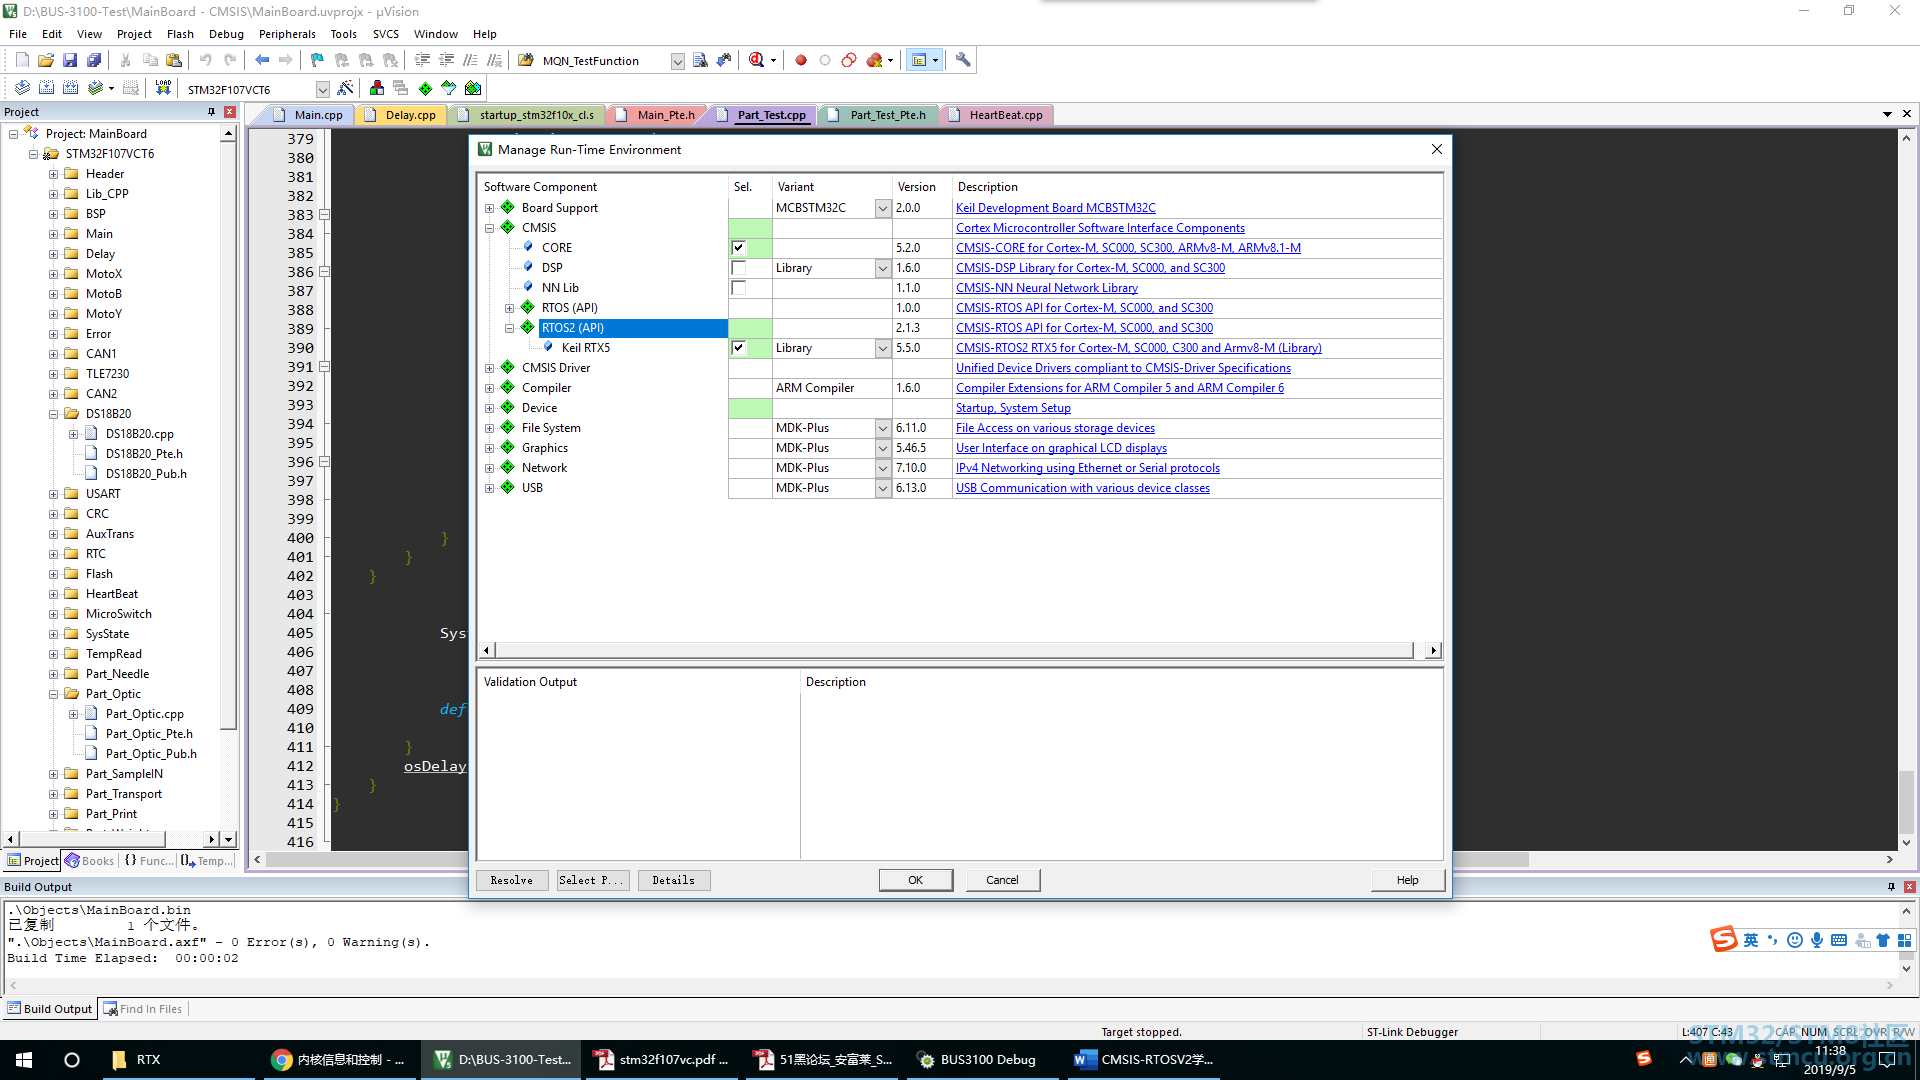1920x1080 pixels.
Task: Uncheck the CMSIS CORE component checkbox
Action: 739,248
